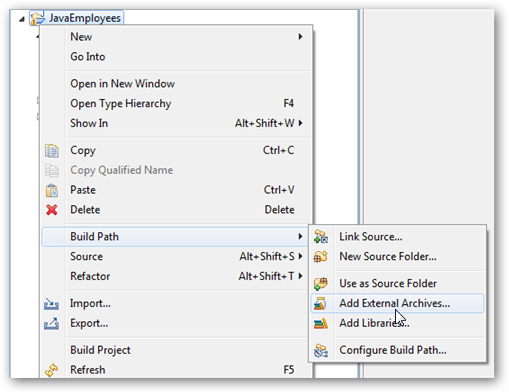Click the Alt+Shift+T shortcut text

point(266,276)
